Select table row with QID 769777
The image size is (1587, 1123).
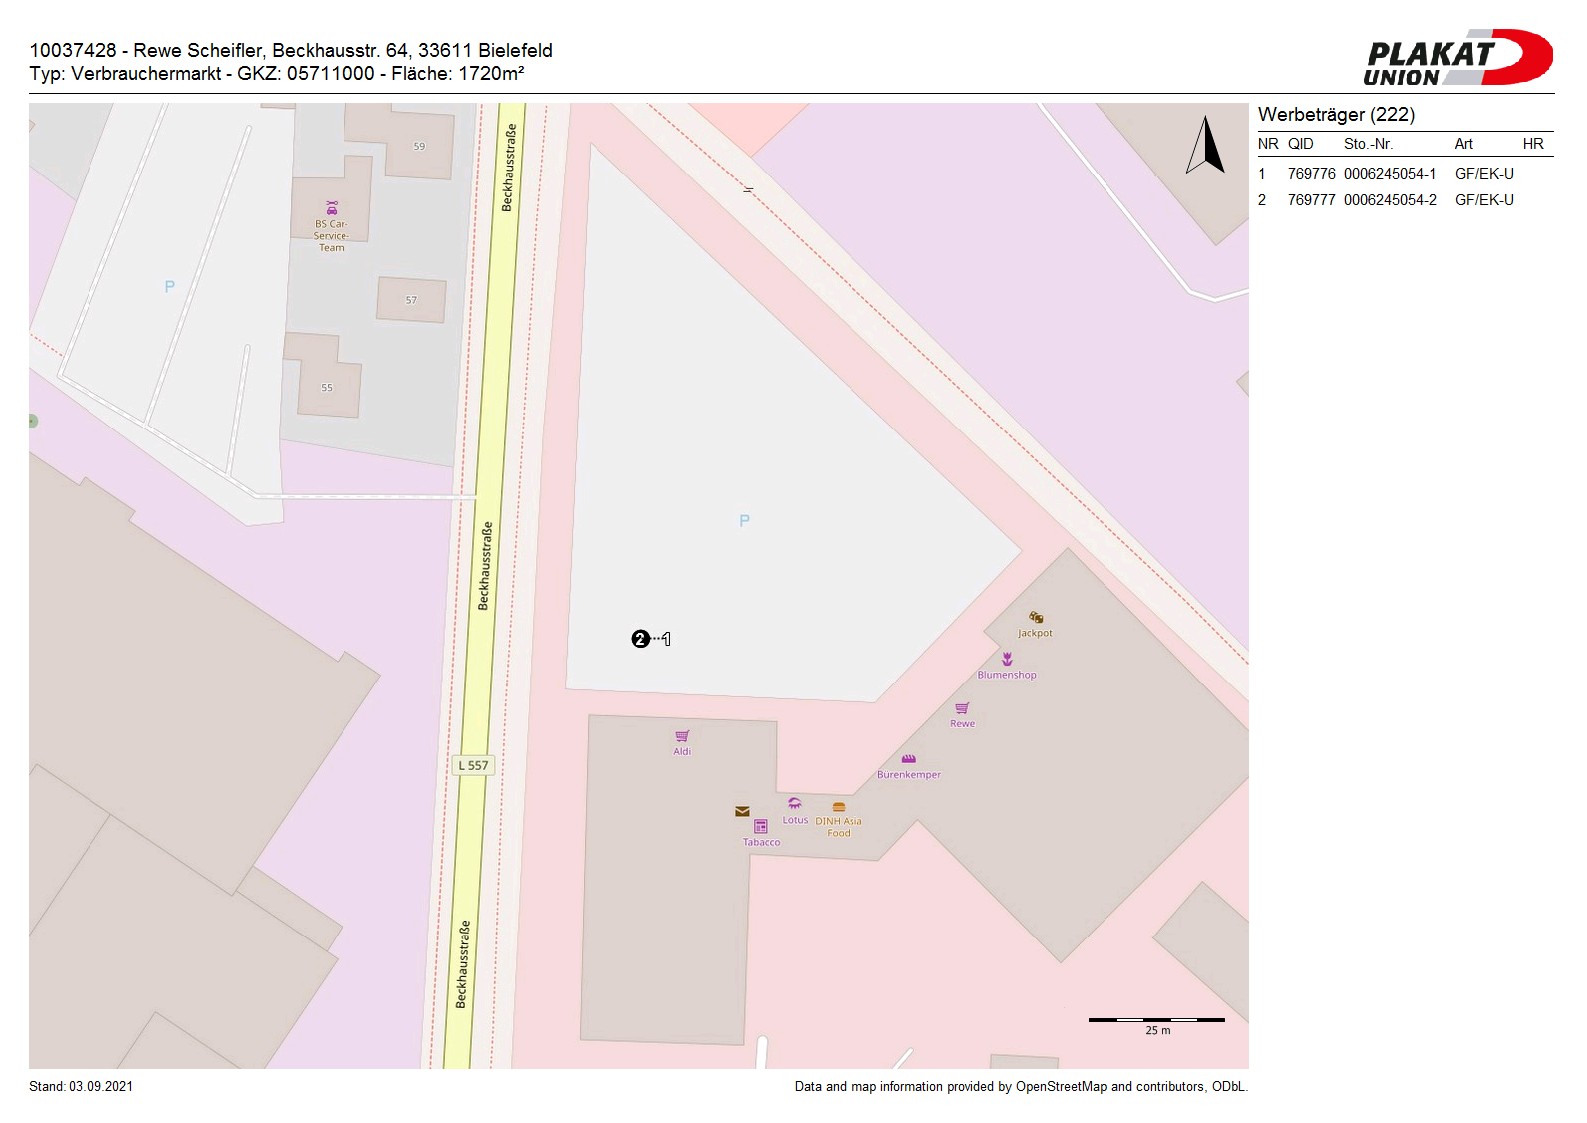coord(1404,200)
